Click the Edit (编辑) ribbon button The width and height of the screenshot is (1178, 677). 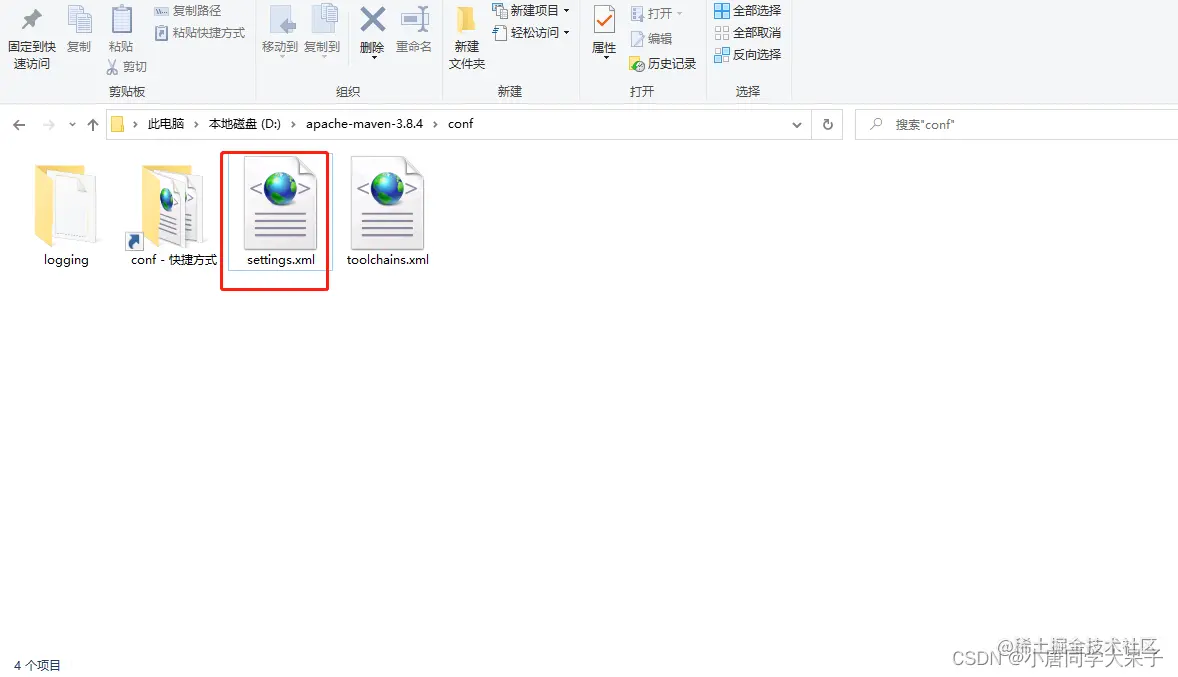pyautogui.click(x=651, y=38)
